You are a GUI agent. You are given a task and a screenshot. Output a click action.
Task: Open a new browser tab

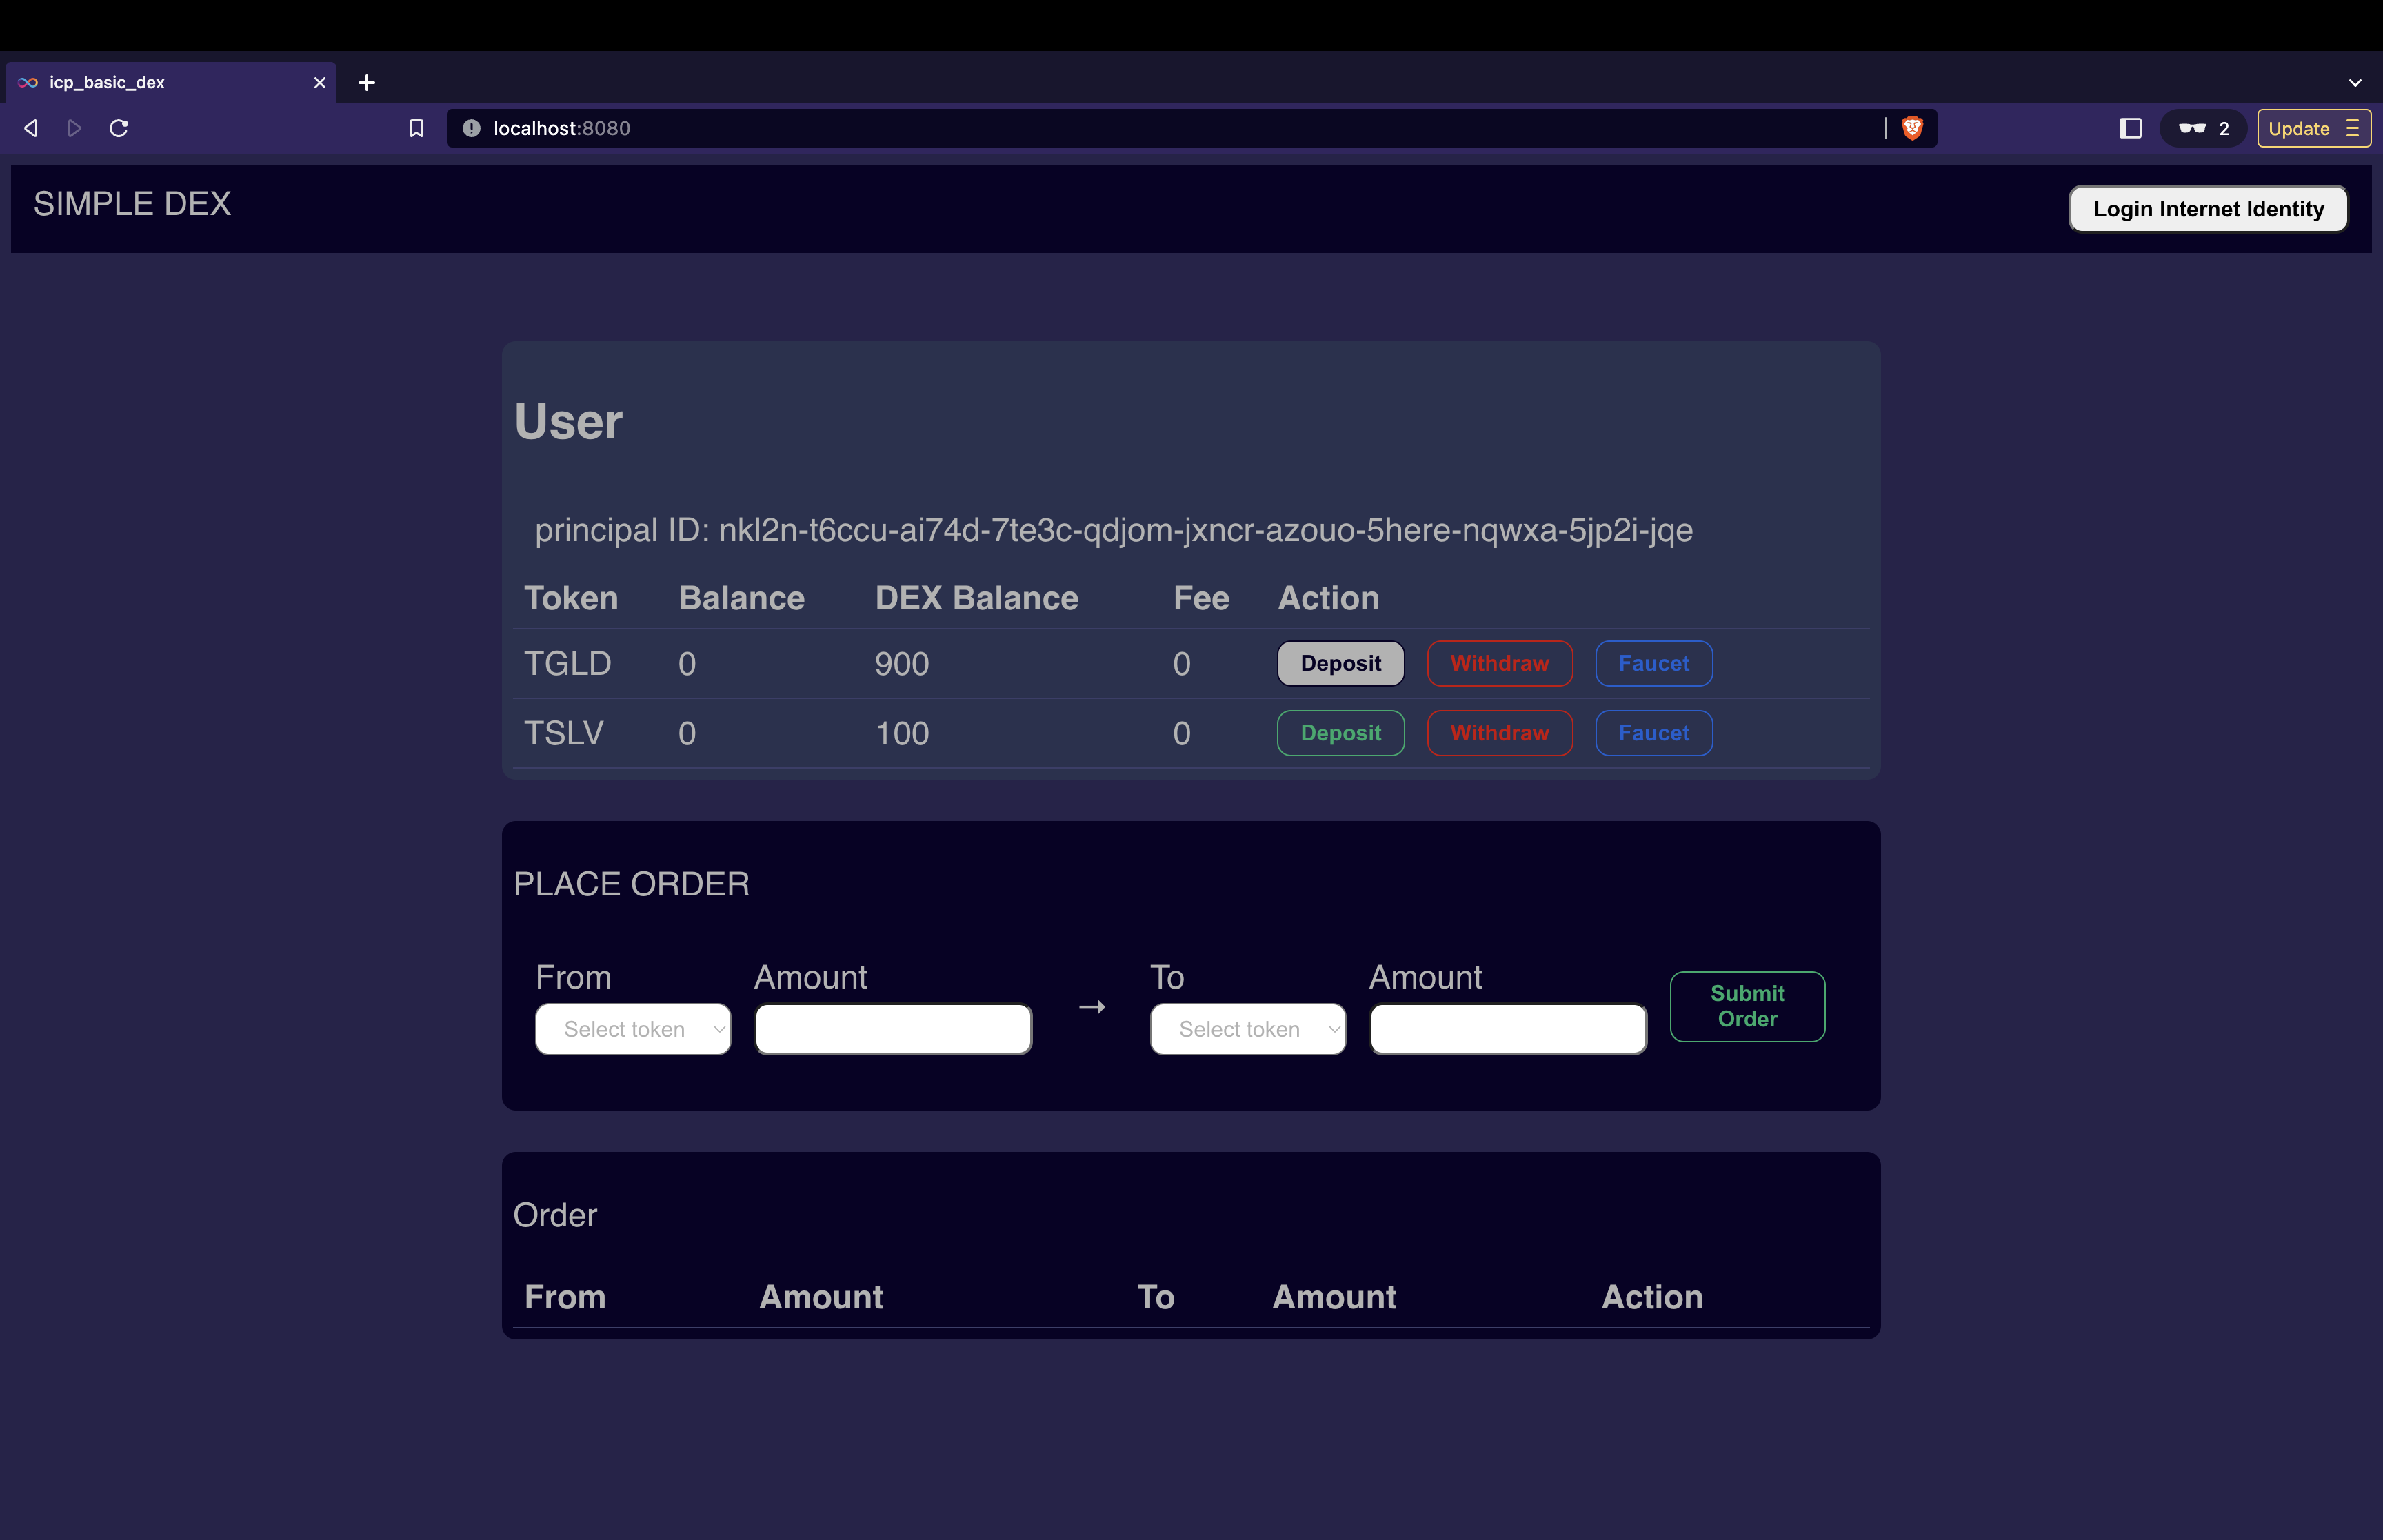coord(367,83)
